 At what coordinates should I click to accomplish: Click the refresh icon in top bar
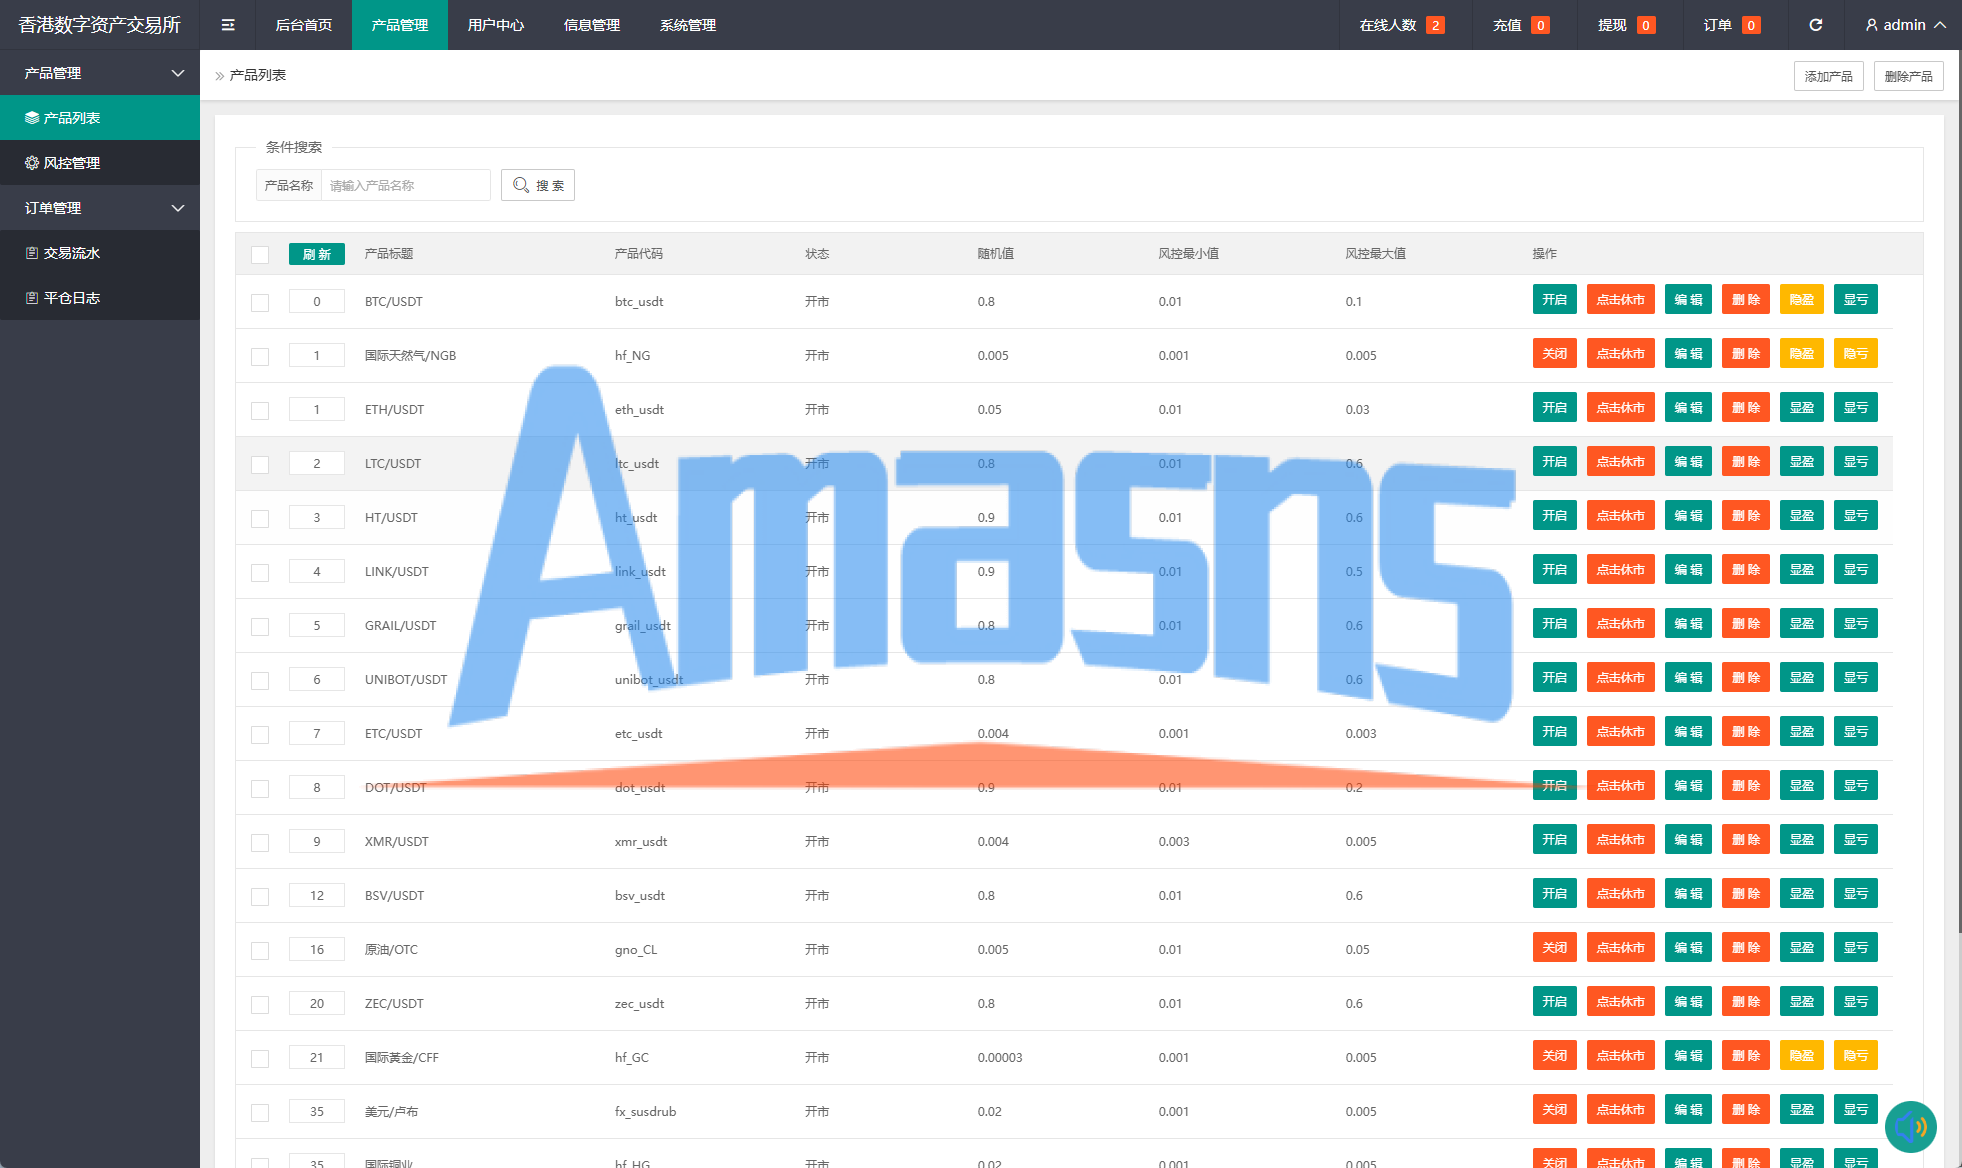point(1815,25)
